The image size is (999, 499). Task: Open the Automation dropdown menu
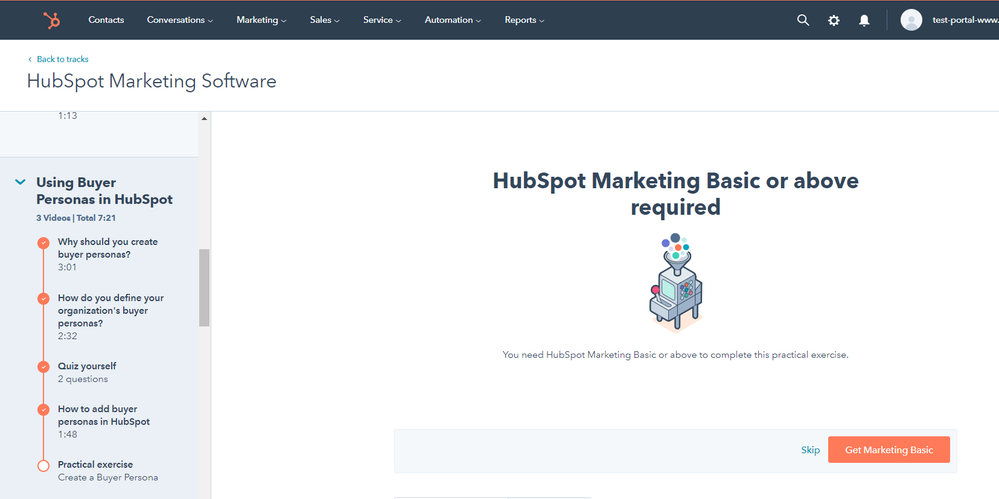point(452,20)
